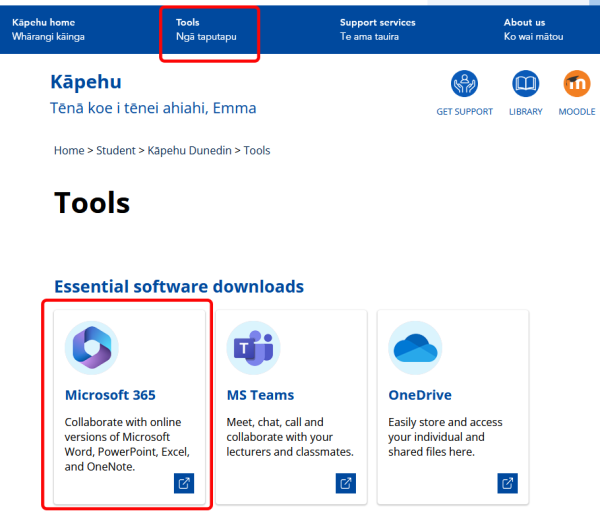The height and width of the screenshot is (511, 600).
Task: Open external link icon on MS Teams card
Action: (346, 483)
